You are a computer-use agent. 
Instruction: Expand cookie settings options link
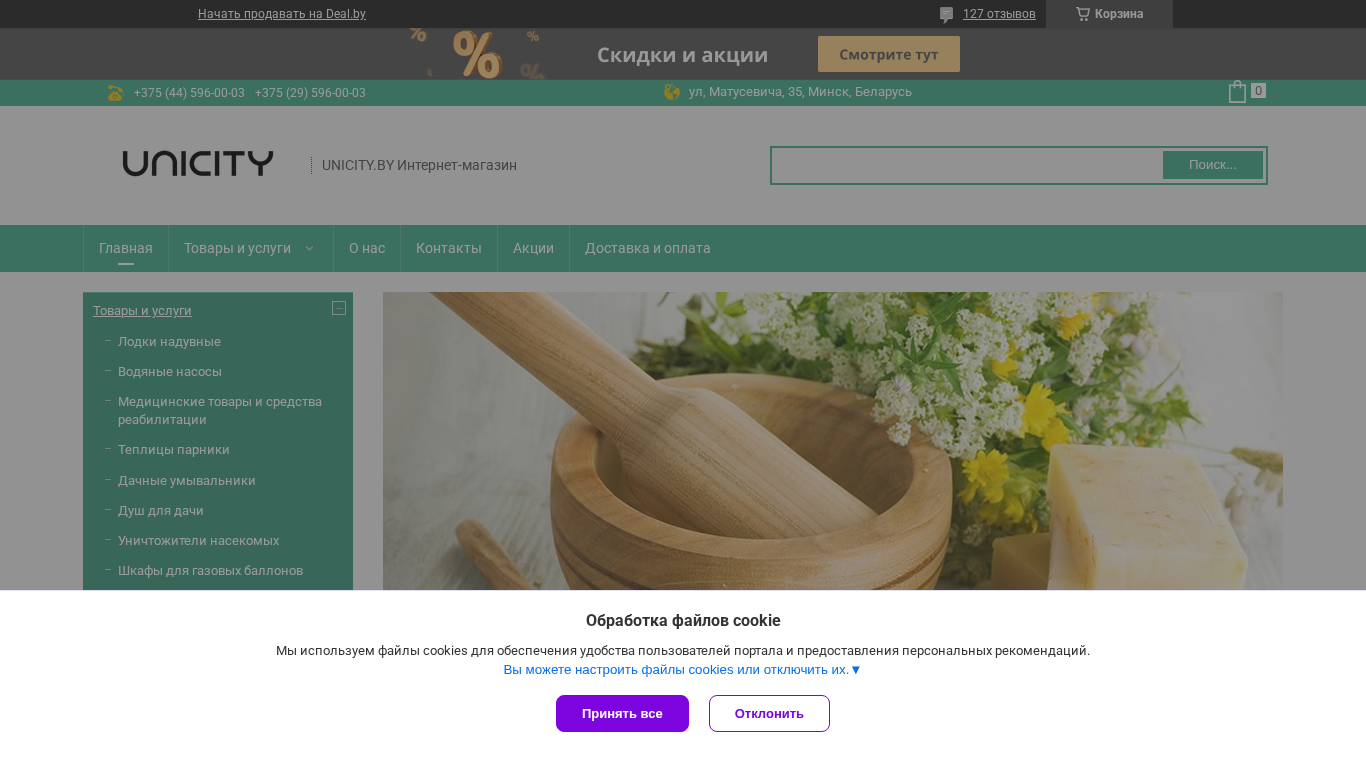682,670
